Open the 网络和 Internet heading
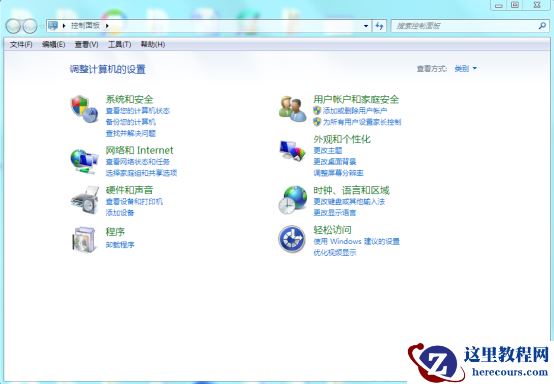 point(140,150)
